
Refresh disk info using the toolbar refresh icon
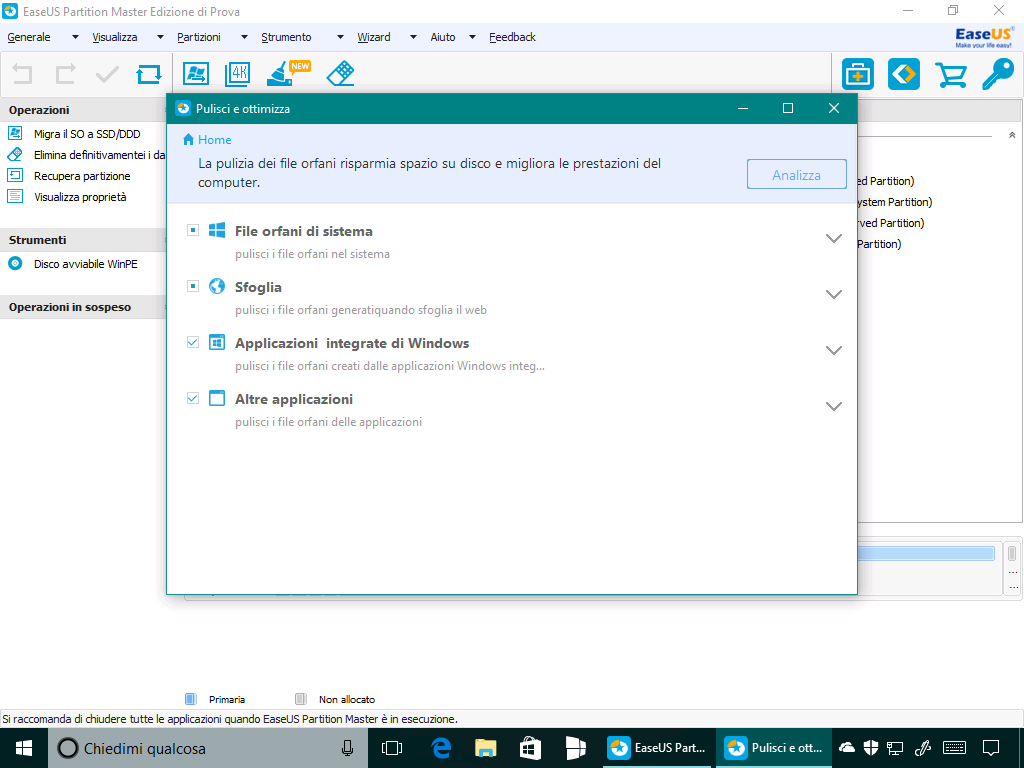click(x=149, y=74)
